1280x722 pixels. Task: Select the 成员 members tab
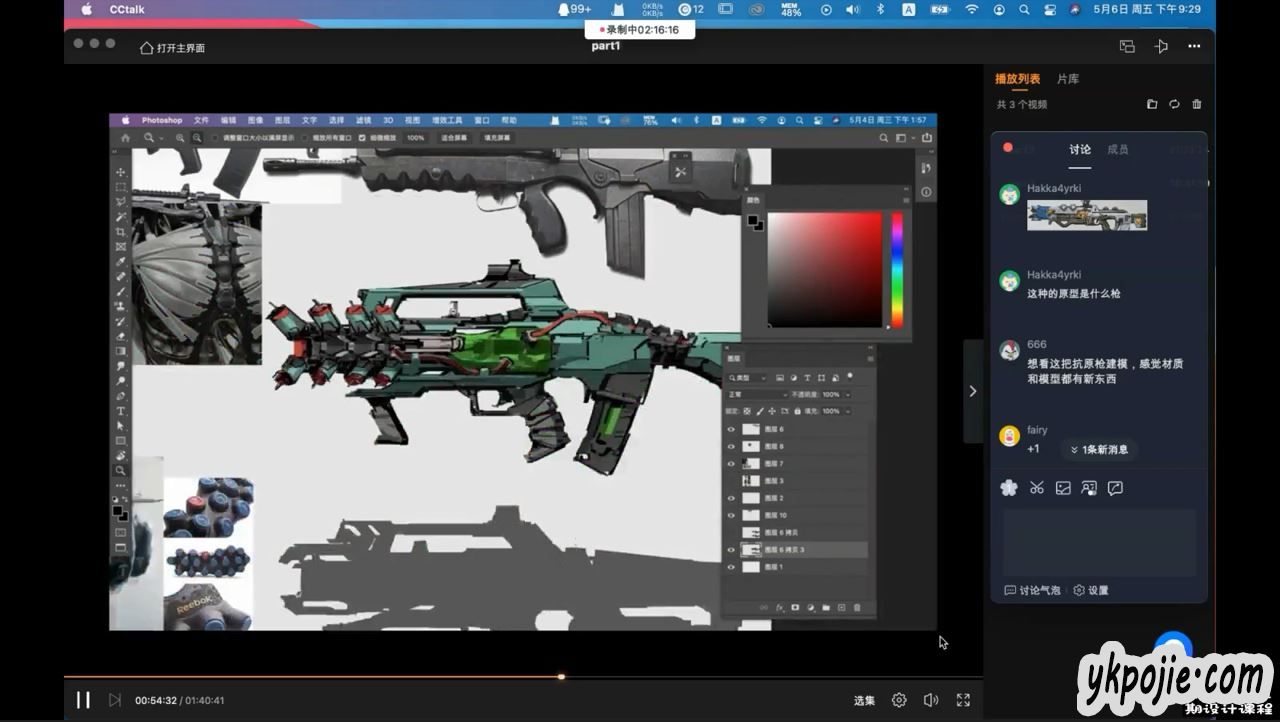(x=1117, y=149)
